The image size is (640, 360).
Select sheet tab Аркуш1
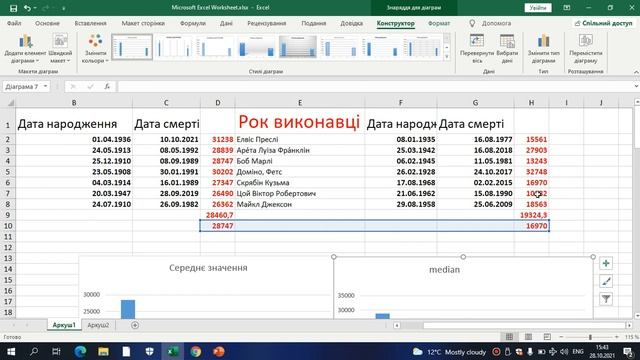click(64, 325)
